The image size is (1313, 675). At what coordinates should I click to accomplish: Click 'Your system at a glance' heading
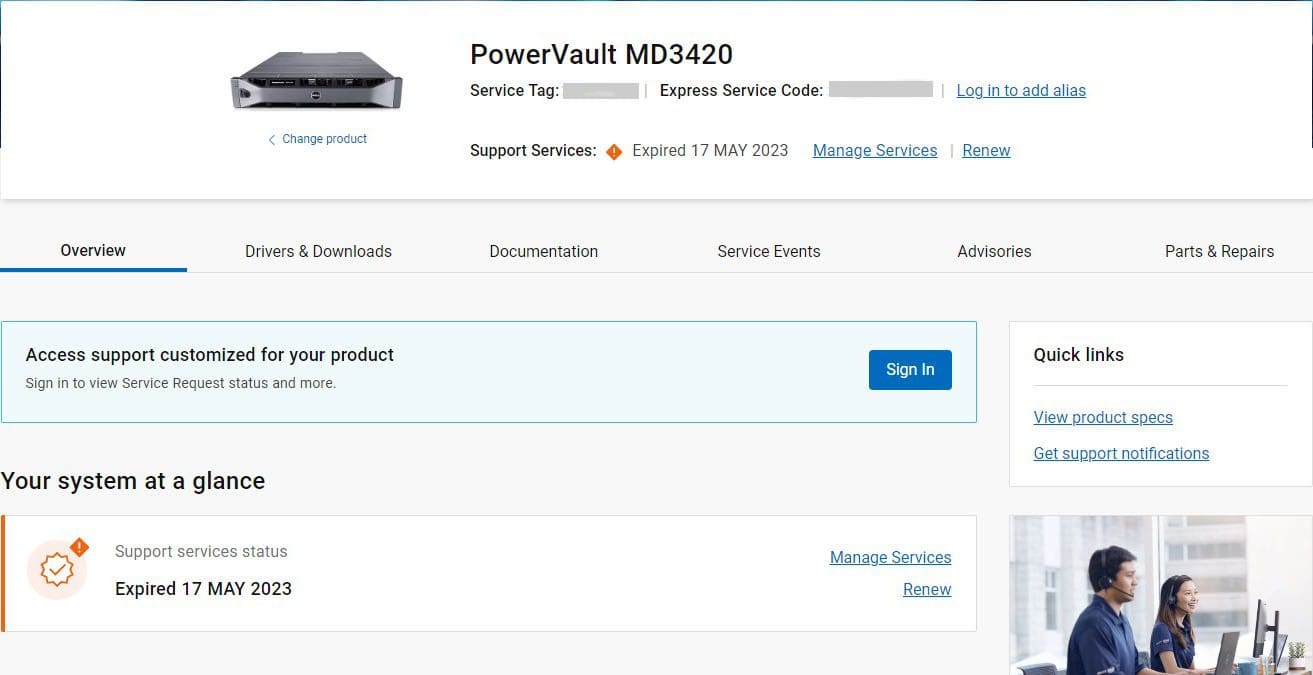(133, 481)
